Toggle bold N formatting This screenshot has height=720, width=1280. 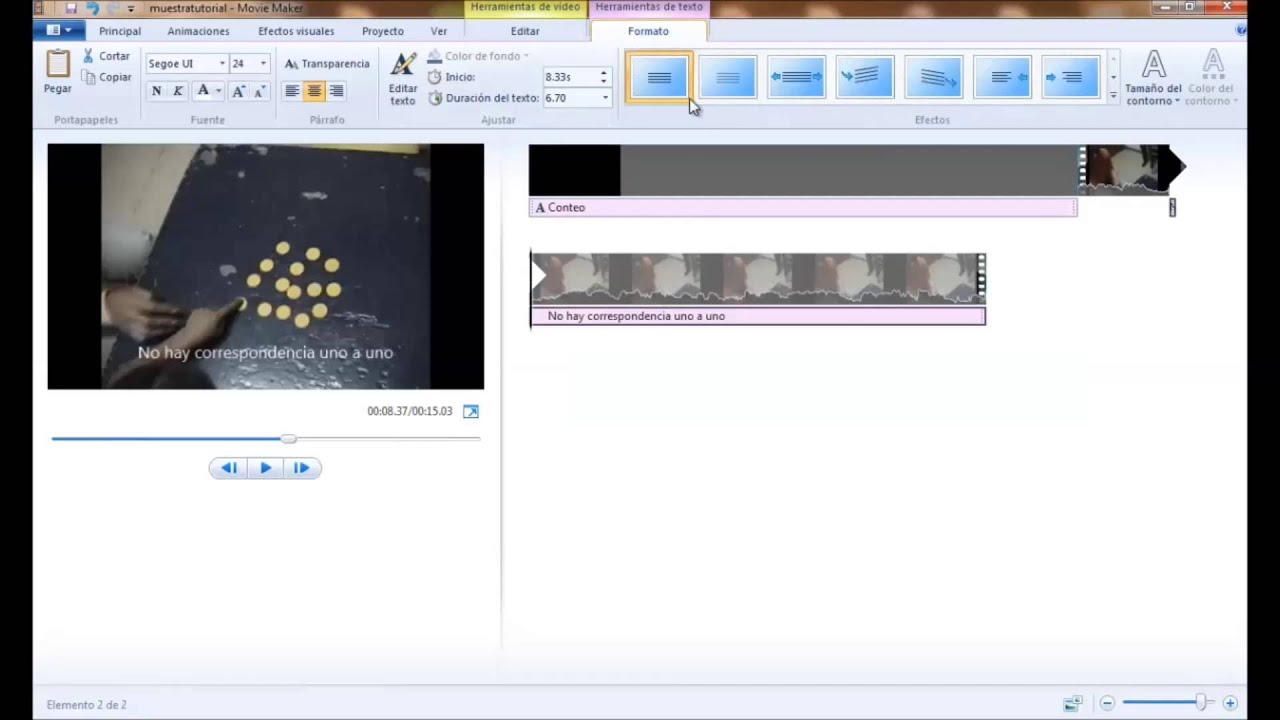tap(156, 91)
